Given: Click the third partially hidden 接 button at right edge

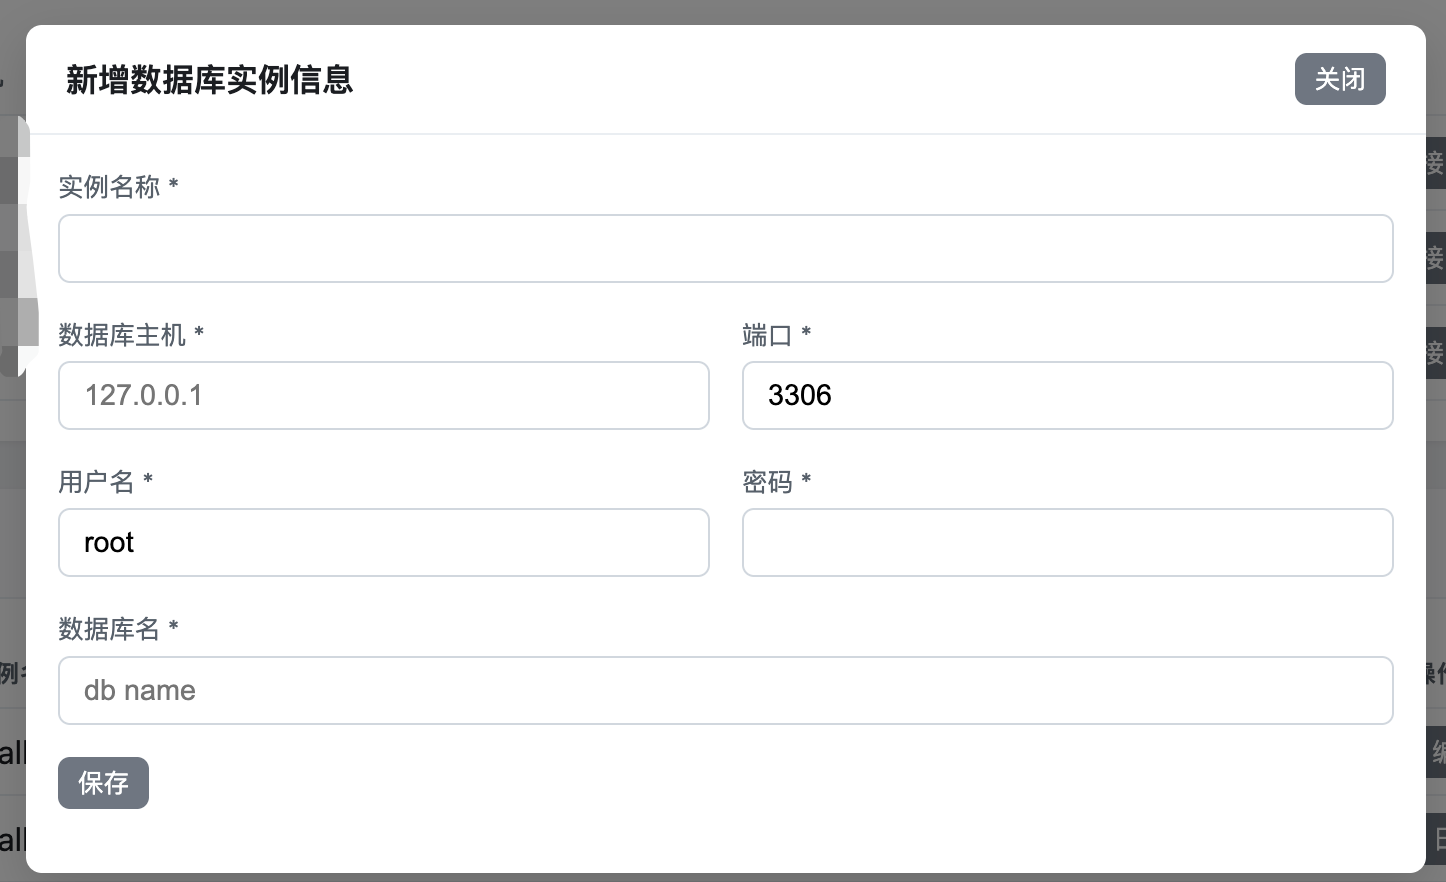Looking at the screenshot, I should (1436, 352).
